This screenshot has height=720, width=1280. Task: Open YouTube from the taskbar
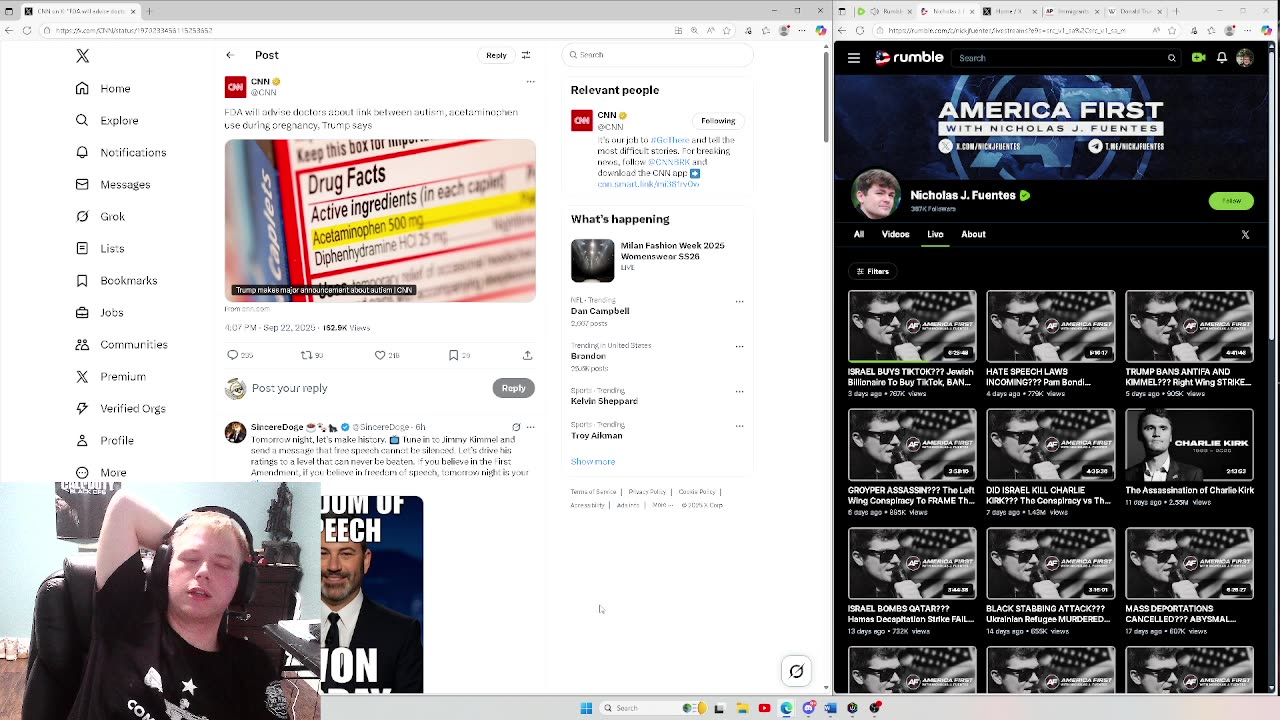pos(764,708)
